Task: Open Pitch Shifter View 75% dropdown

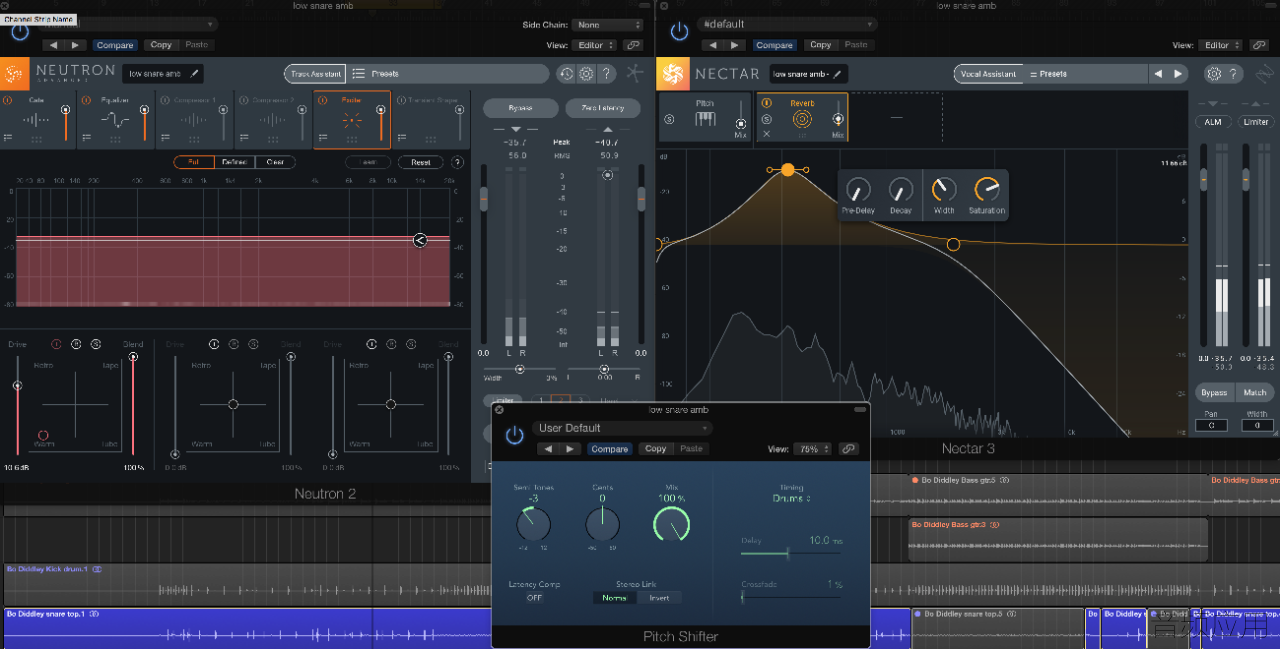Action: [813, 449]
